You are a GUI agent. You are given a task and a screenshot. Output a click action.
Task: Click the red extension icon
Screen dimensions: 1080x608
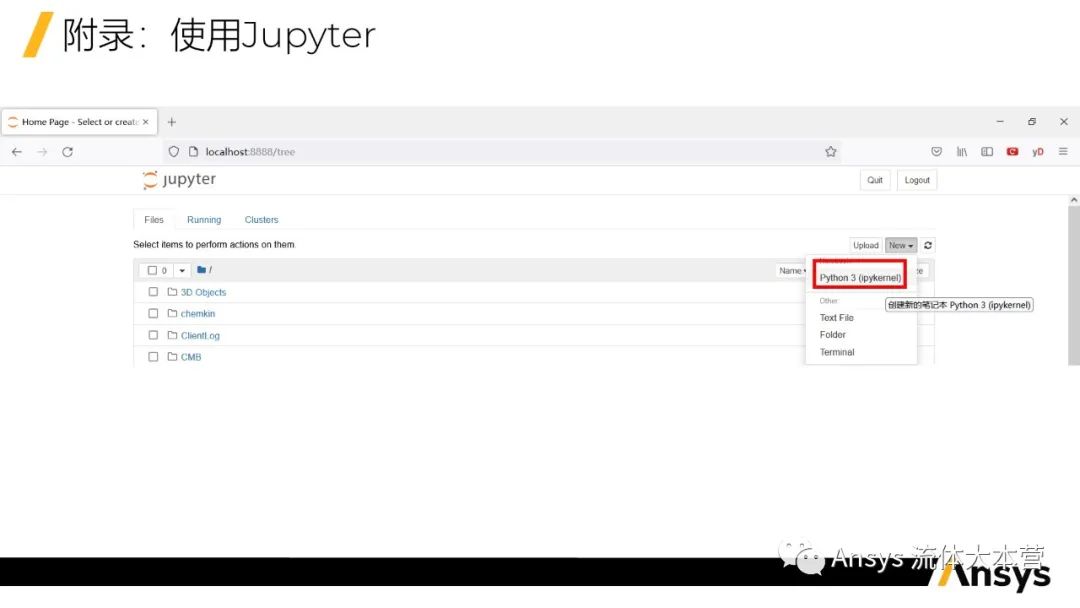pos(1012,151)
